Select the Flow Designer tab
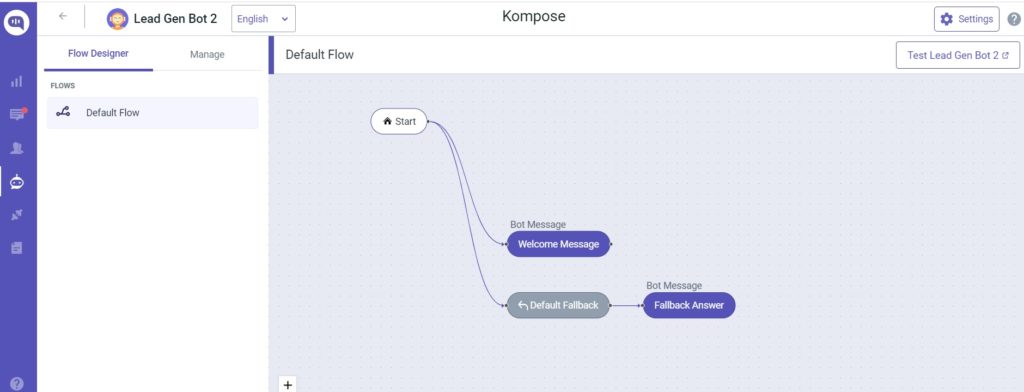1024x392 pixels. pos(99,54)
